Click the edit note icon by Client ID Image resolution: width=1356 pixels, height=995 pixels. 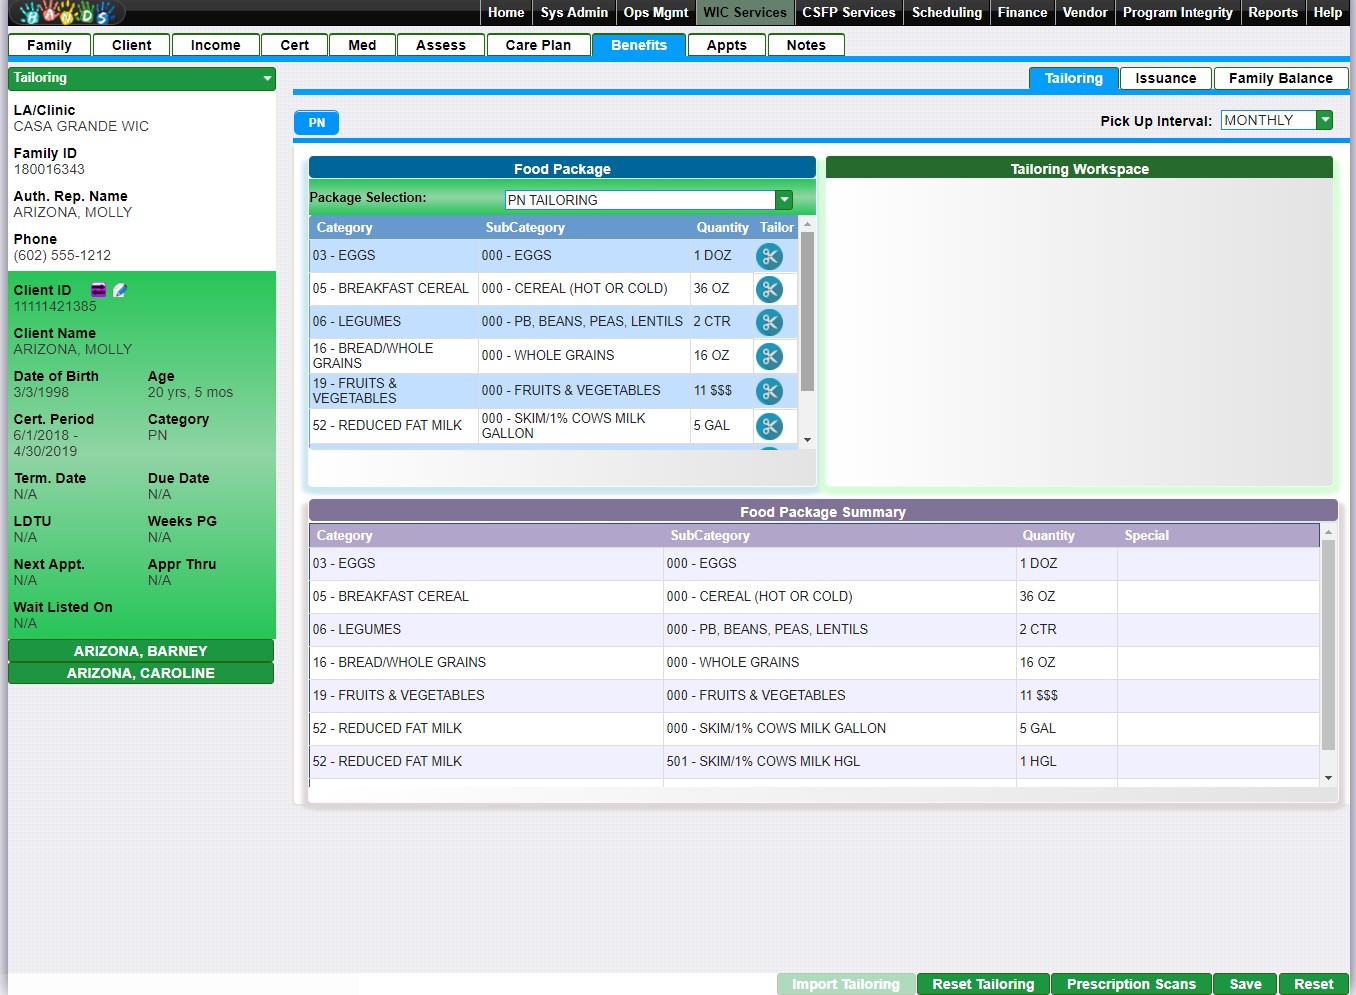[x=120, y=290]
